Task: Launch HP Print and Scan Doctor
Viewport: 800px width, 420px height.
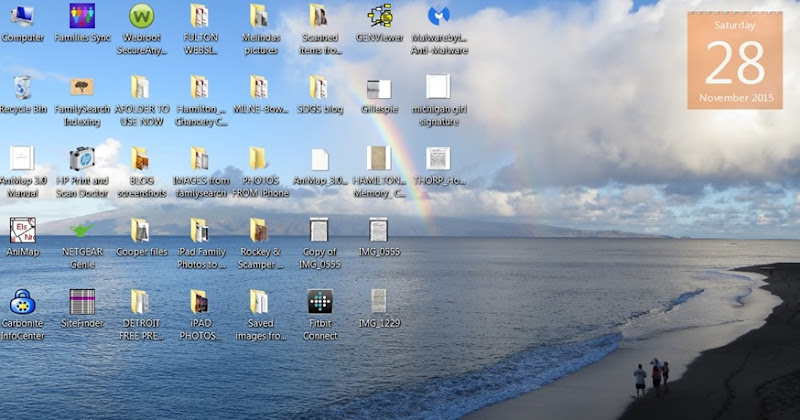Action: tap(82, 172)
